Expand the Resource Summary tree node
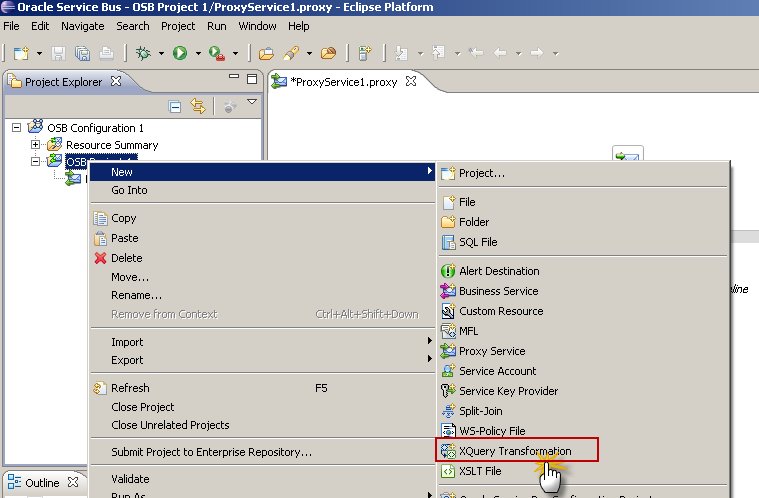The width and height of the screenshot is (759, 498). click(36, 145)
